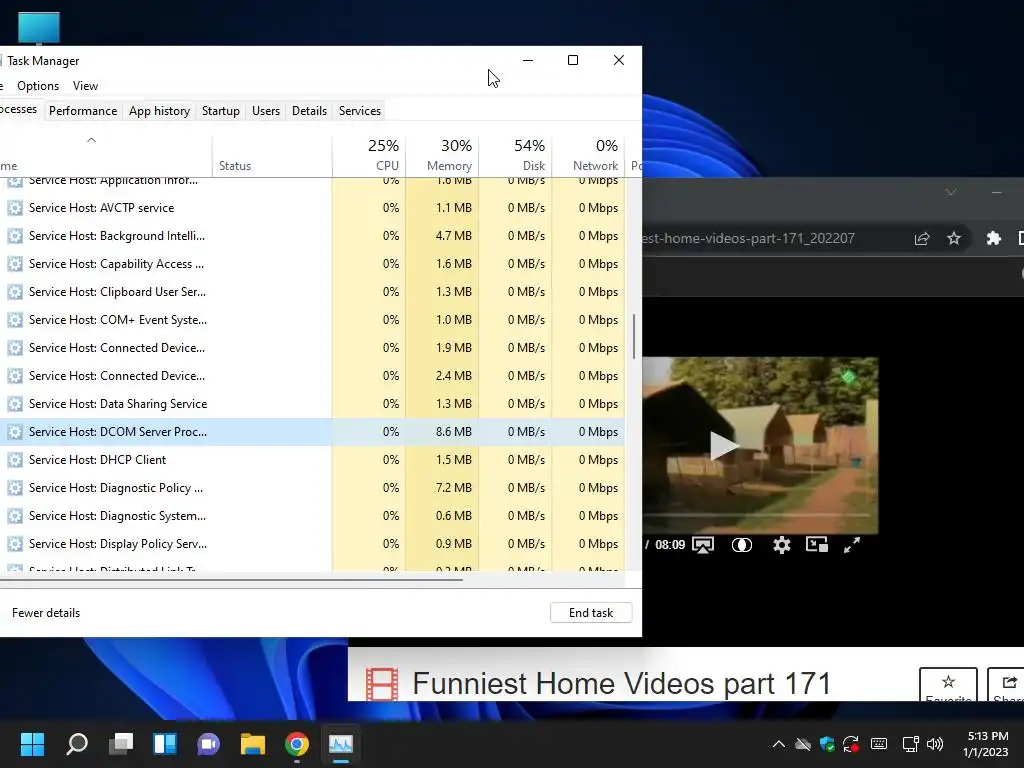Image resolution: width=1024 pixels, height=768 pixels.
Task: Open taskbar Search
Action: point(76,744)
